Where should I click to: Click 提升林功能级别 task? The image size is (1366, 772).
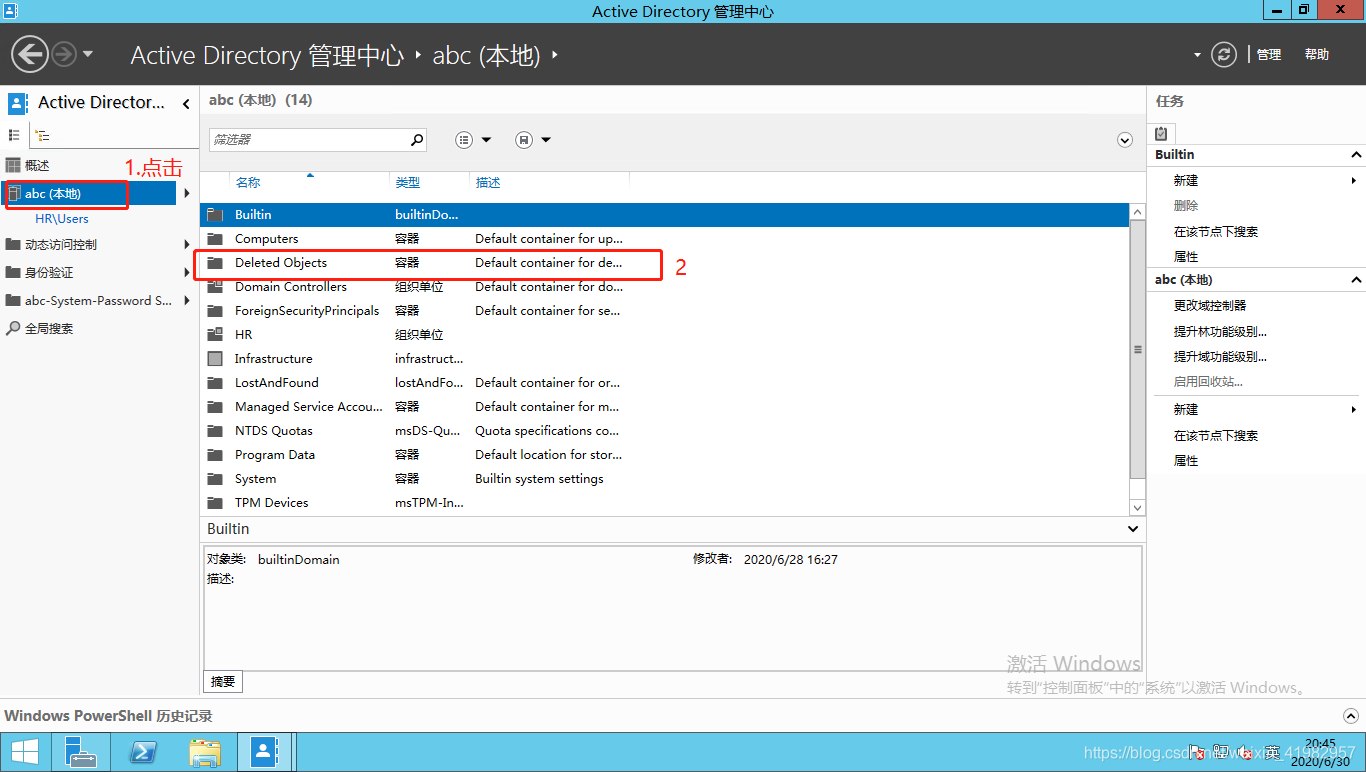pos(1220,332)
